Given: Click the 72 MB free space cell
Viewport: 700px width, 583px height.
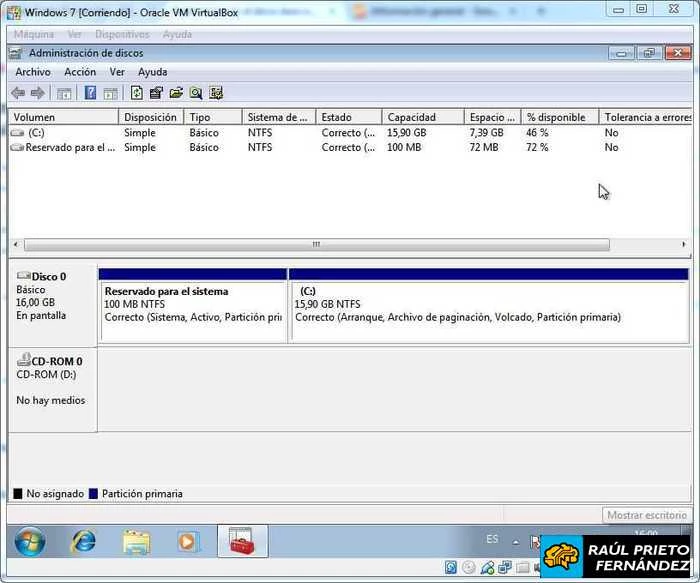Looking at the screenshot, I should pyautogui.click(x=484, y=147).
